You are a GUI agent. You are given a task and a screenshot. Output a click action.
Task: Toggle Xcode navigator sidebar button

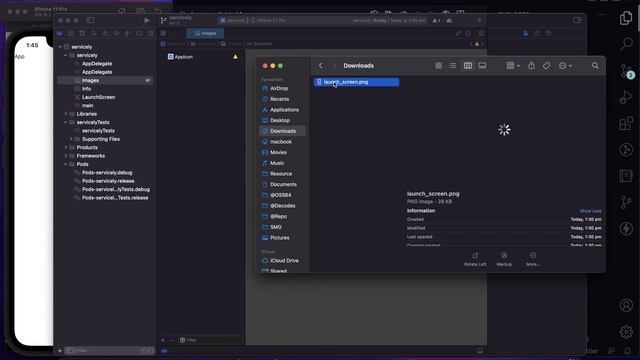(91, 20)
